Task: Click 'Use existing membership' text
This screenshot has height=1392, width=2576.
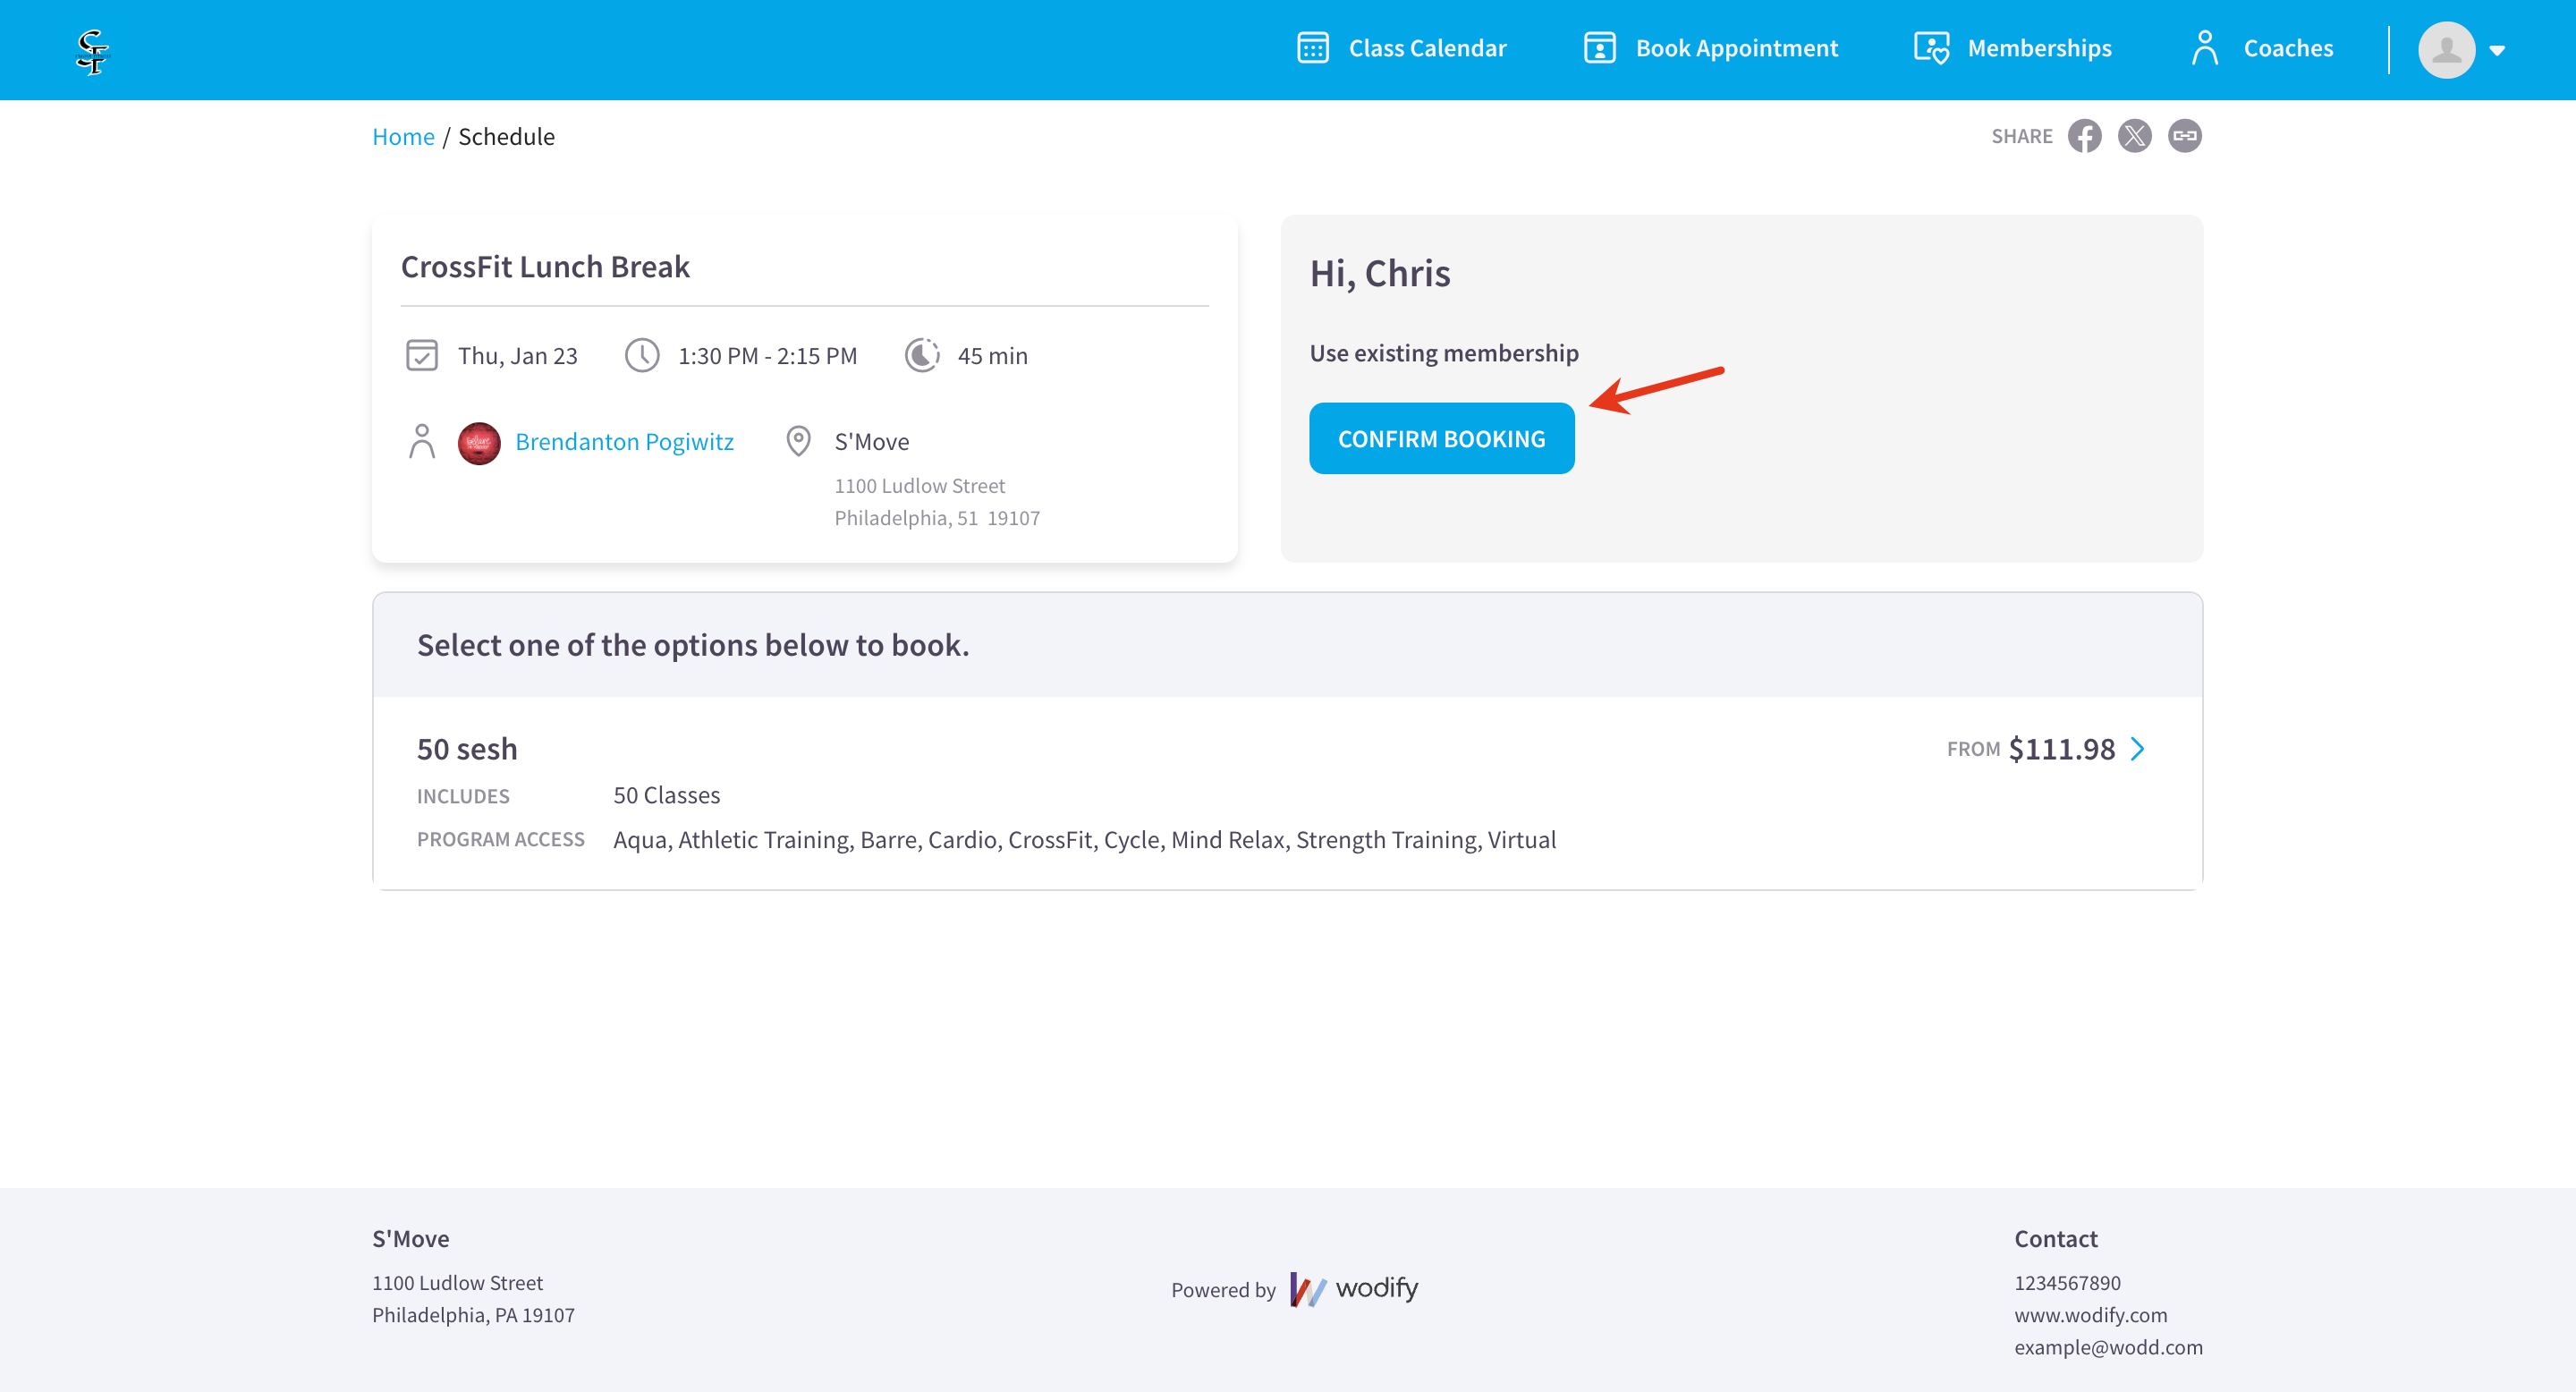Action: click(x=1444, y=353)
